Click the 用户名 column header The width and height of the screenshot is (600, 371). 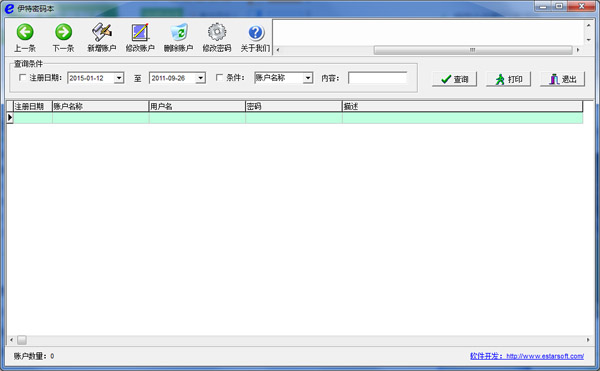tap(197, 106)
